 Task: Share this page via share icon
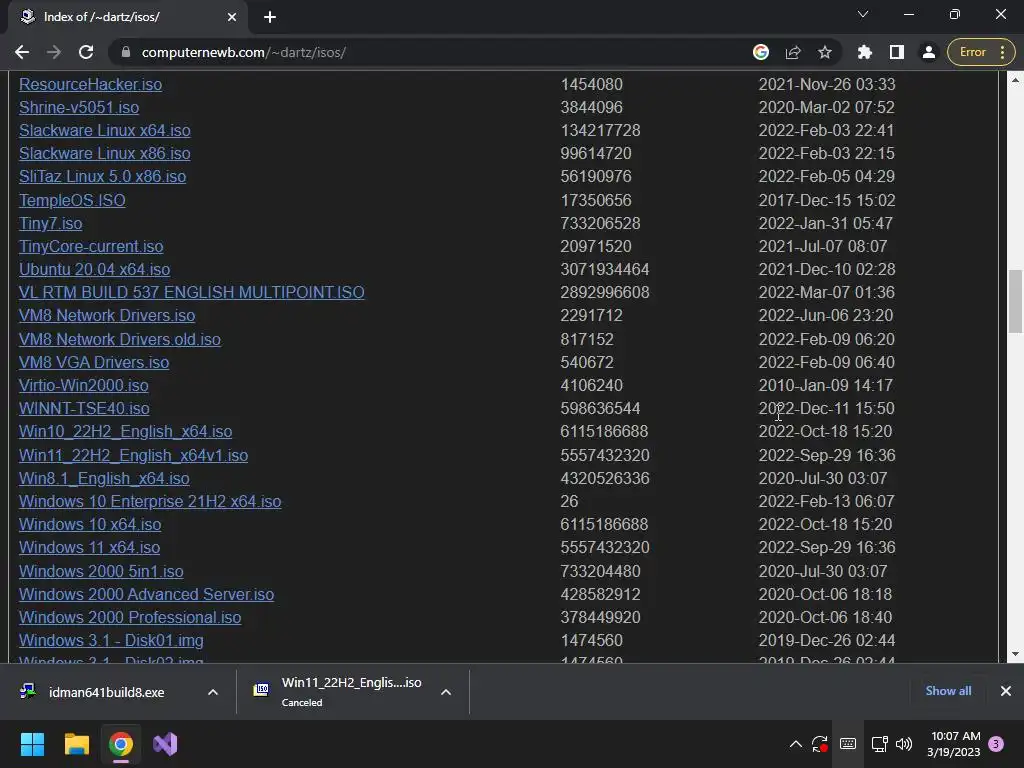[x=793, y=52]
